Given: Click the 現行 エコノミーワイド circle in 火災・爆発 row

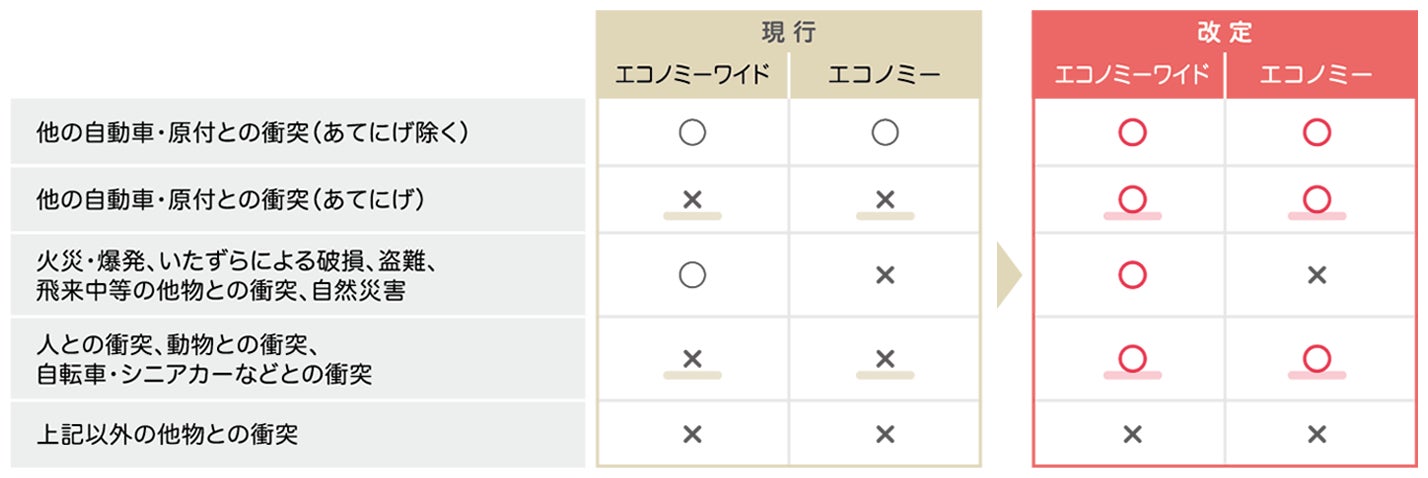Looking at the screenshot, I should pyautogui.click(x=692, y=275).
